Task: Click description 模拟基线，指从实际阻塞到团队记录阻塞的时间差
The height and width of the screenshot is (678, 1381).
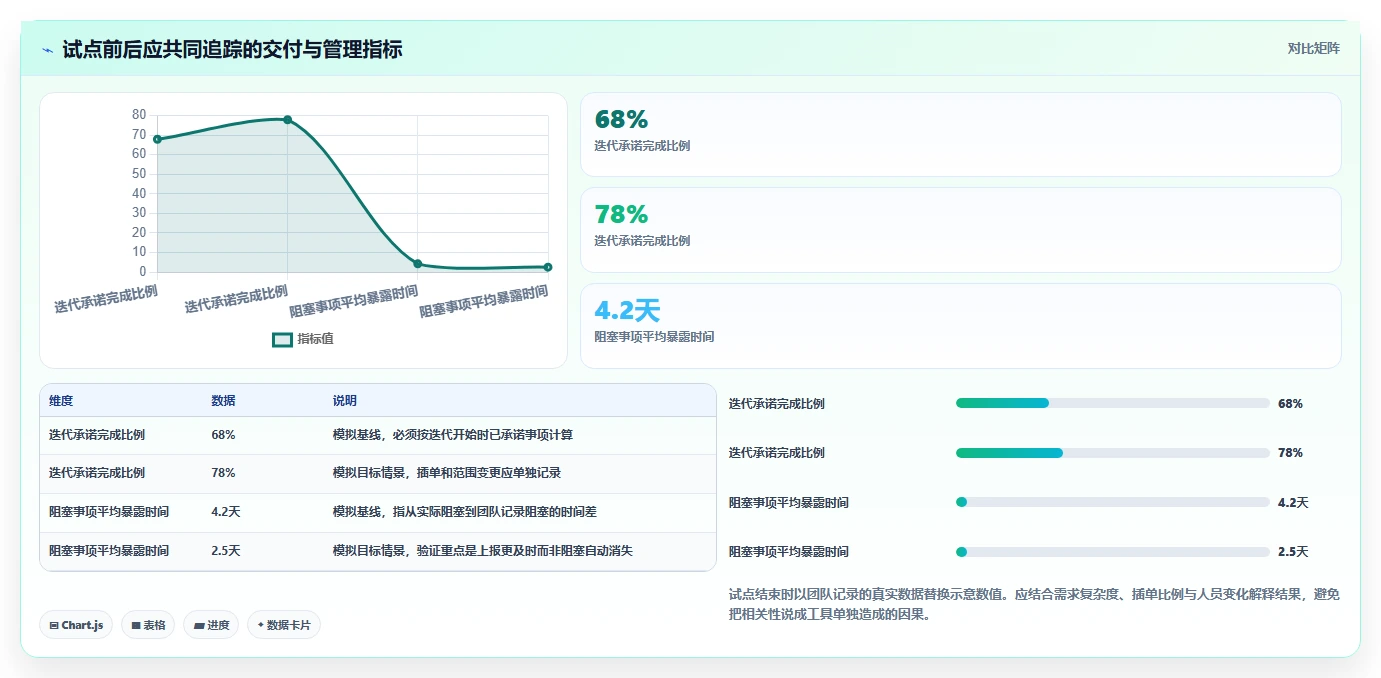Action: pyautogui.click(x=464, y=512)
